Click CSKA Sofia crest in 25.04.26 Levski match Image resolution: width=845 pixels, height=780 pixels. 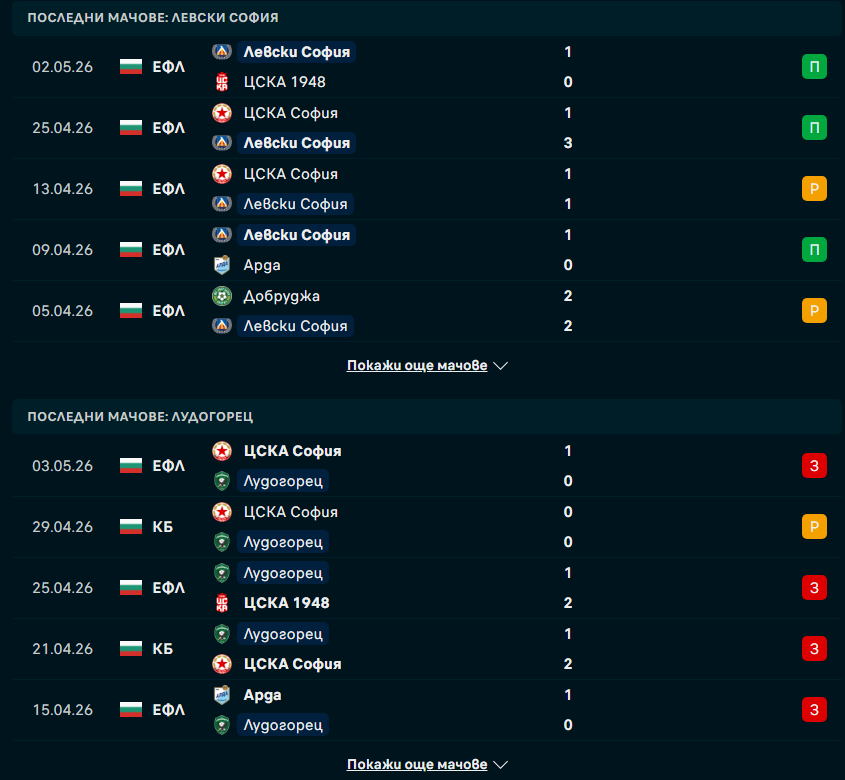pyautogui.click(x=221, y=113)
